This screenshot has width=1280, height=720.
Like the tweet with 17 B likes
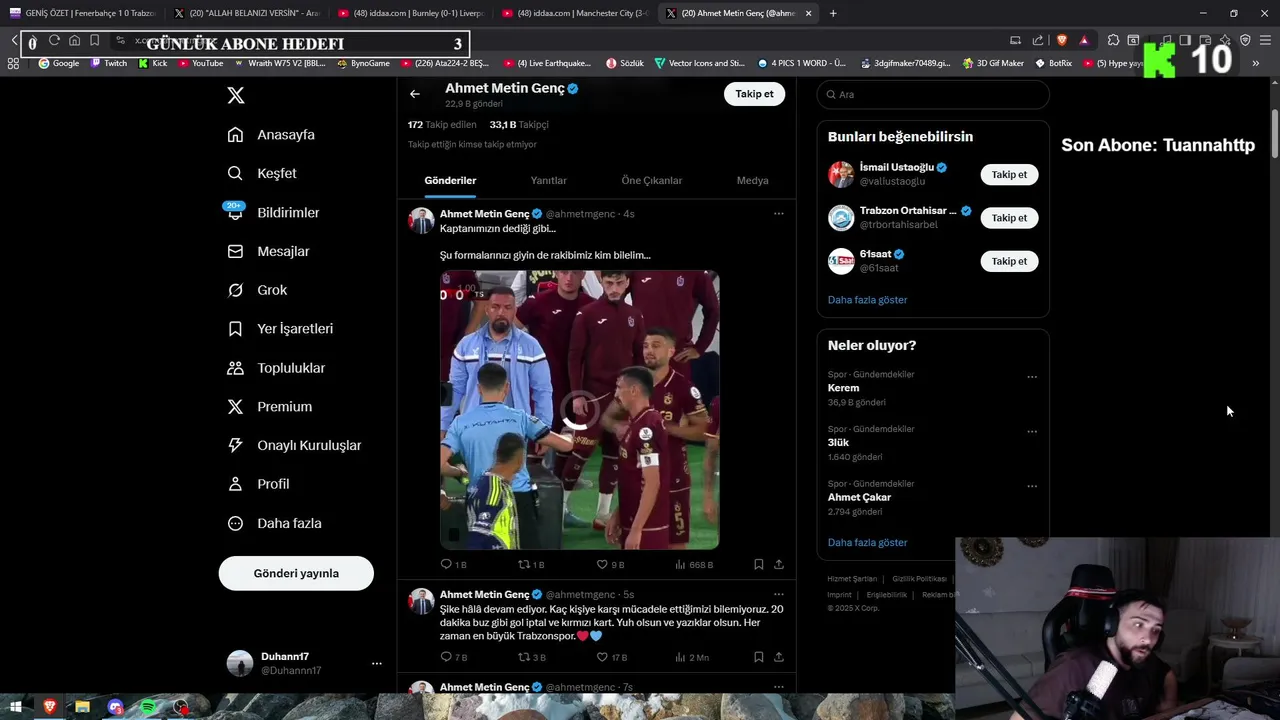(x=611, y=657)
